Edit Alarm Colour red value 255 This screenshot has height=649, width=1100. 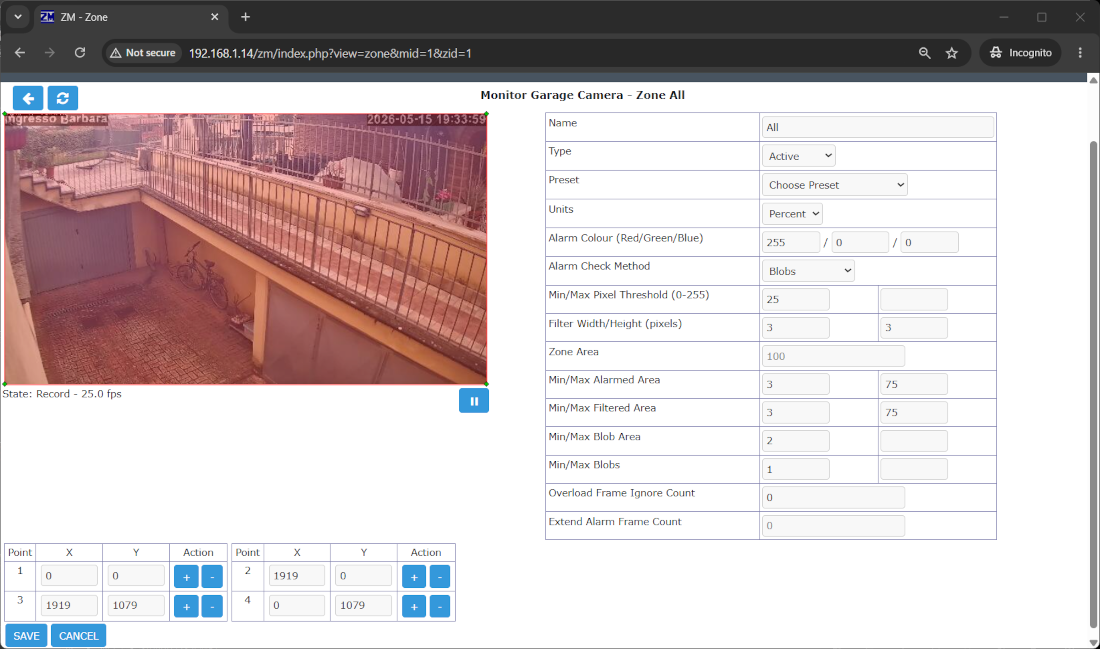(791, 242)
